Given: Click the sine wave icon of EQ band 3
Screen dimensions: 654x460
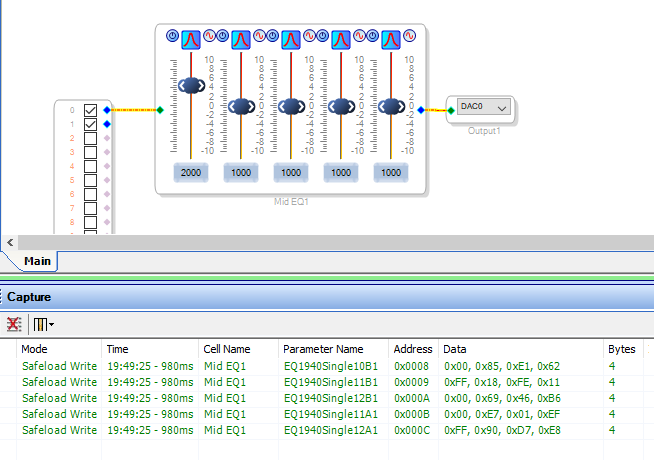Looking at the screenshot, I should [x=309, y=36].
